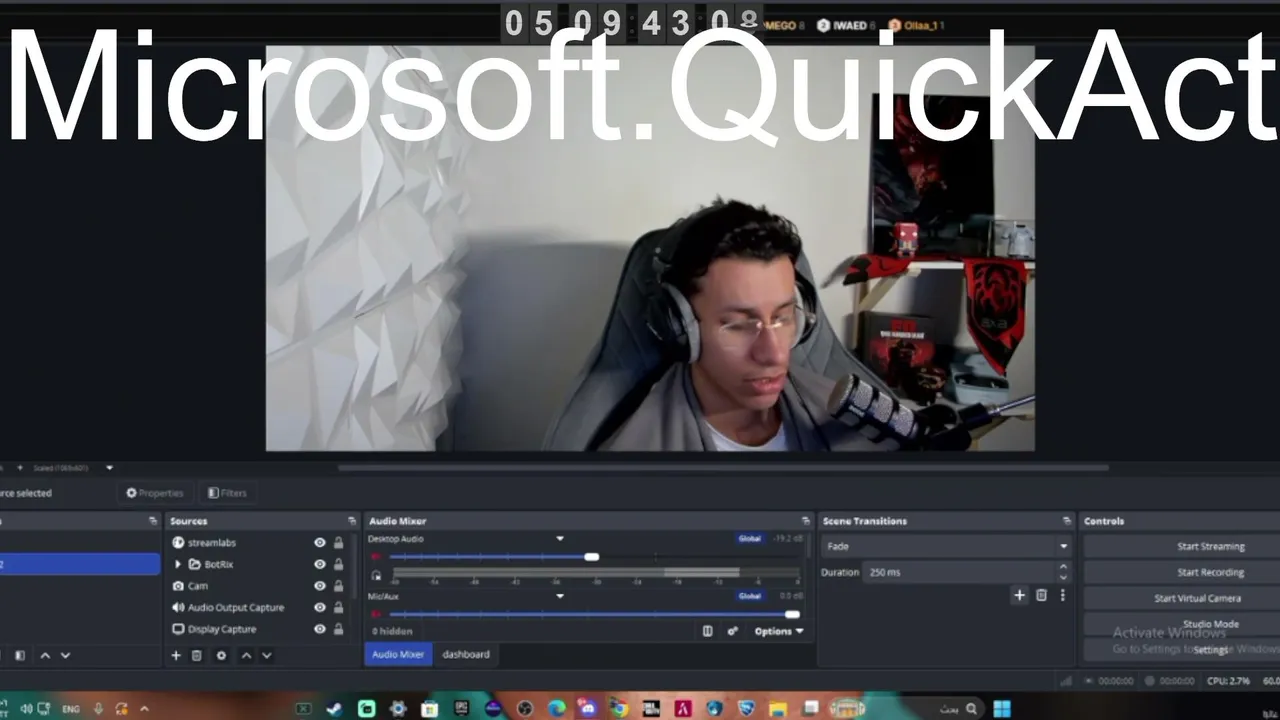Remove selected source with trash icon
The width and height of the screenshot is (1280, 720).
point(197,656)
